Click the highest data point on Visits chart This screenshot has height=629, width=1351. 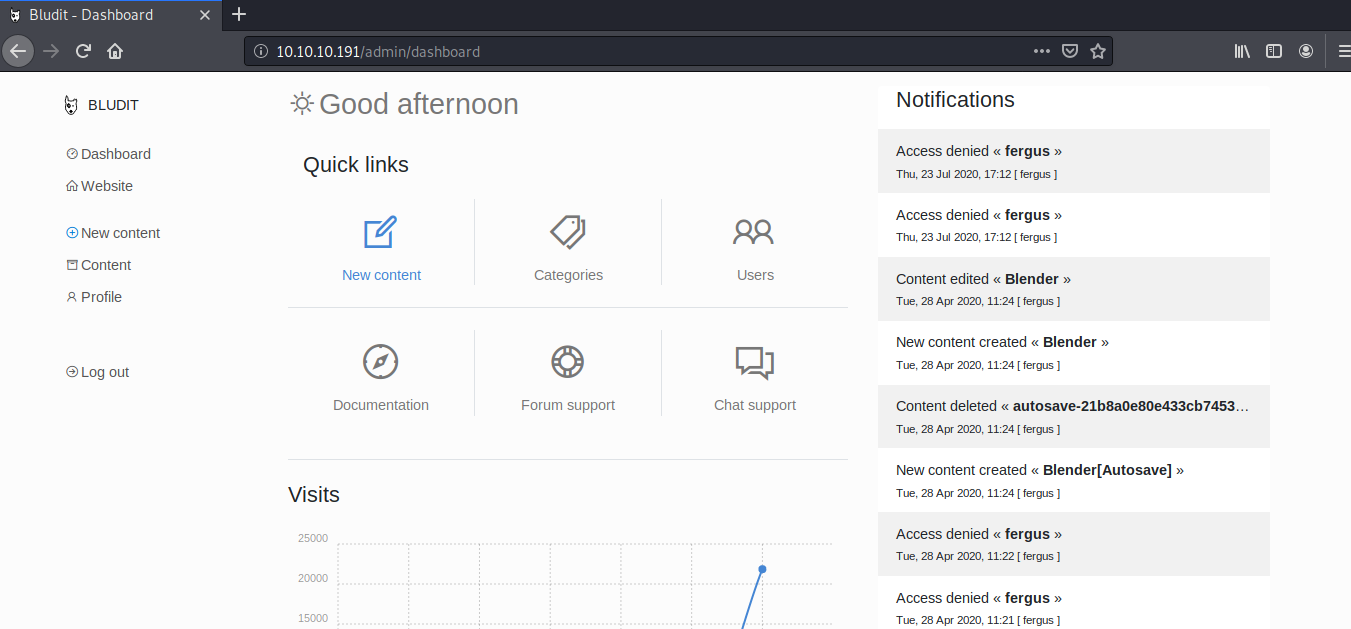pyautogui.click(x=762, y=569)
